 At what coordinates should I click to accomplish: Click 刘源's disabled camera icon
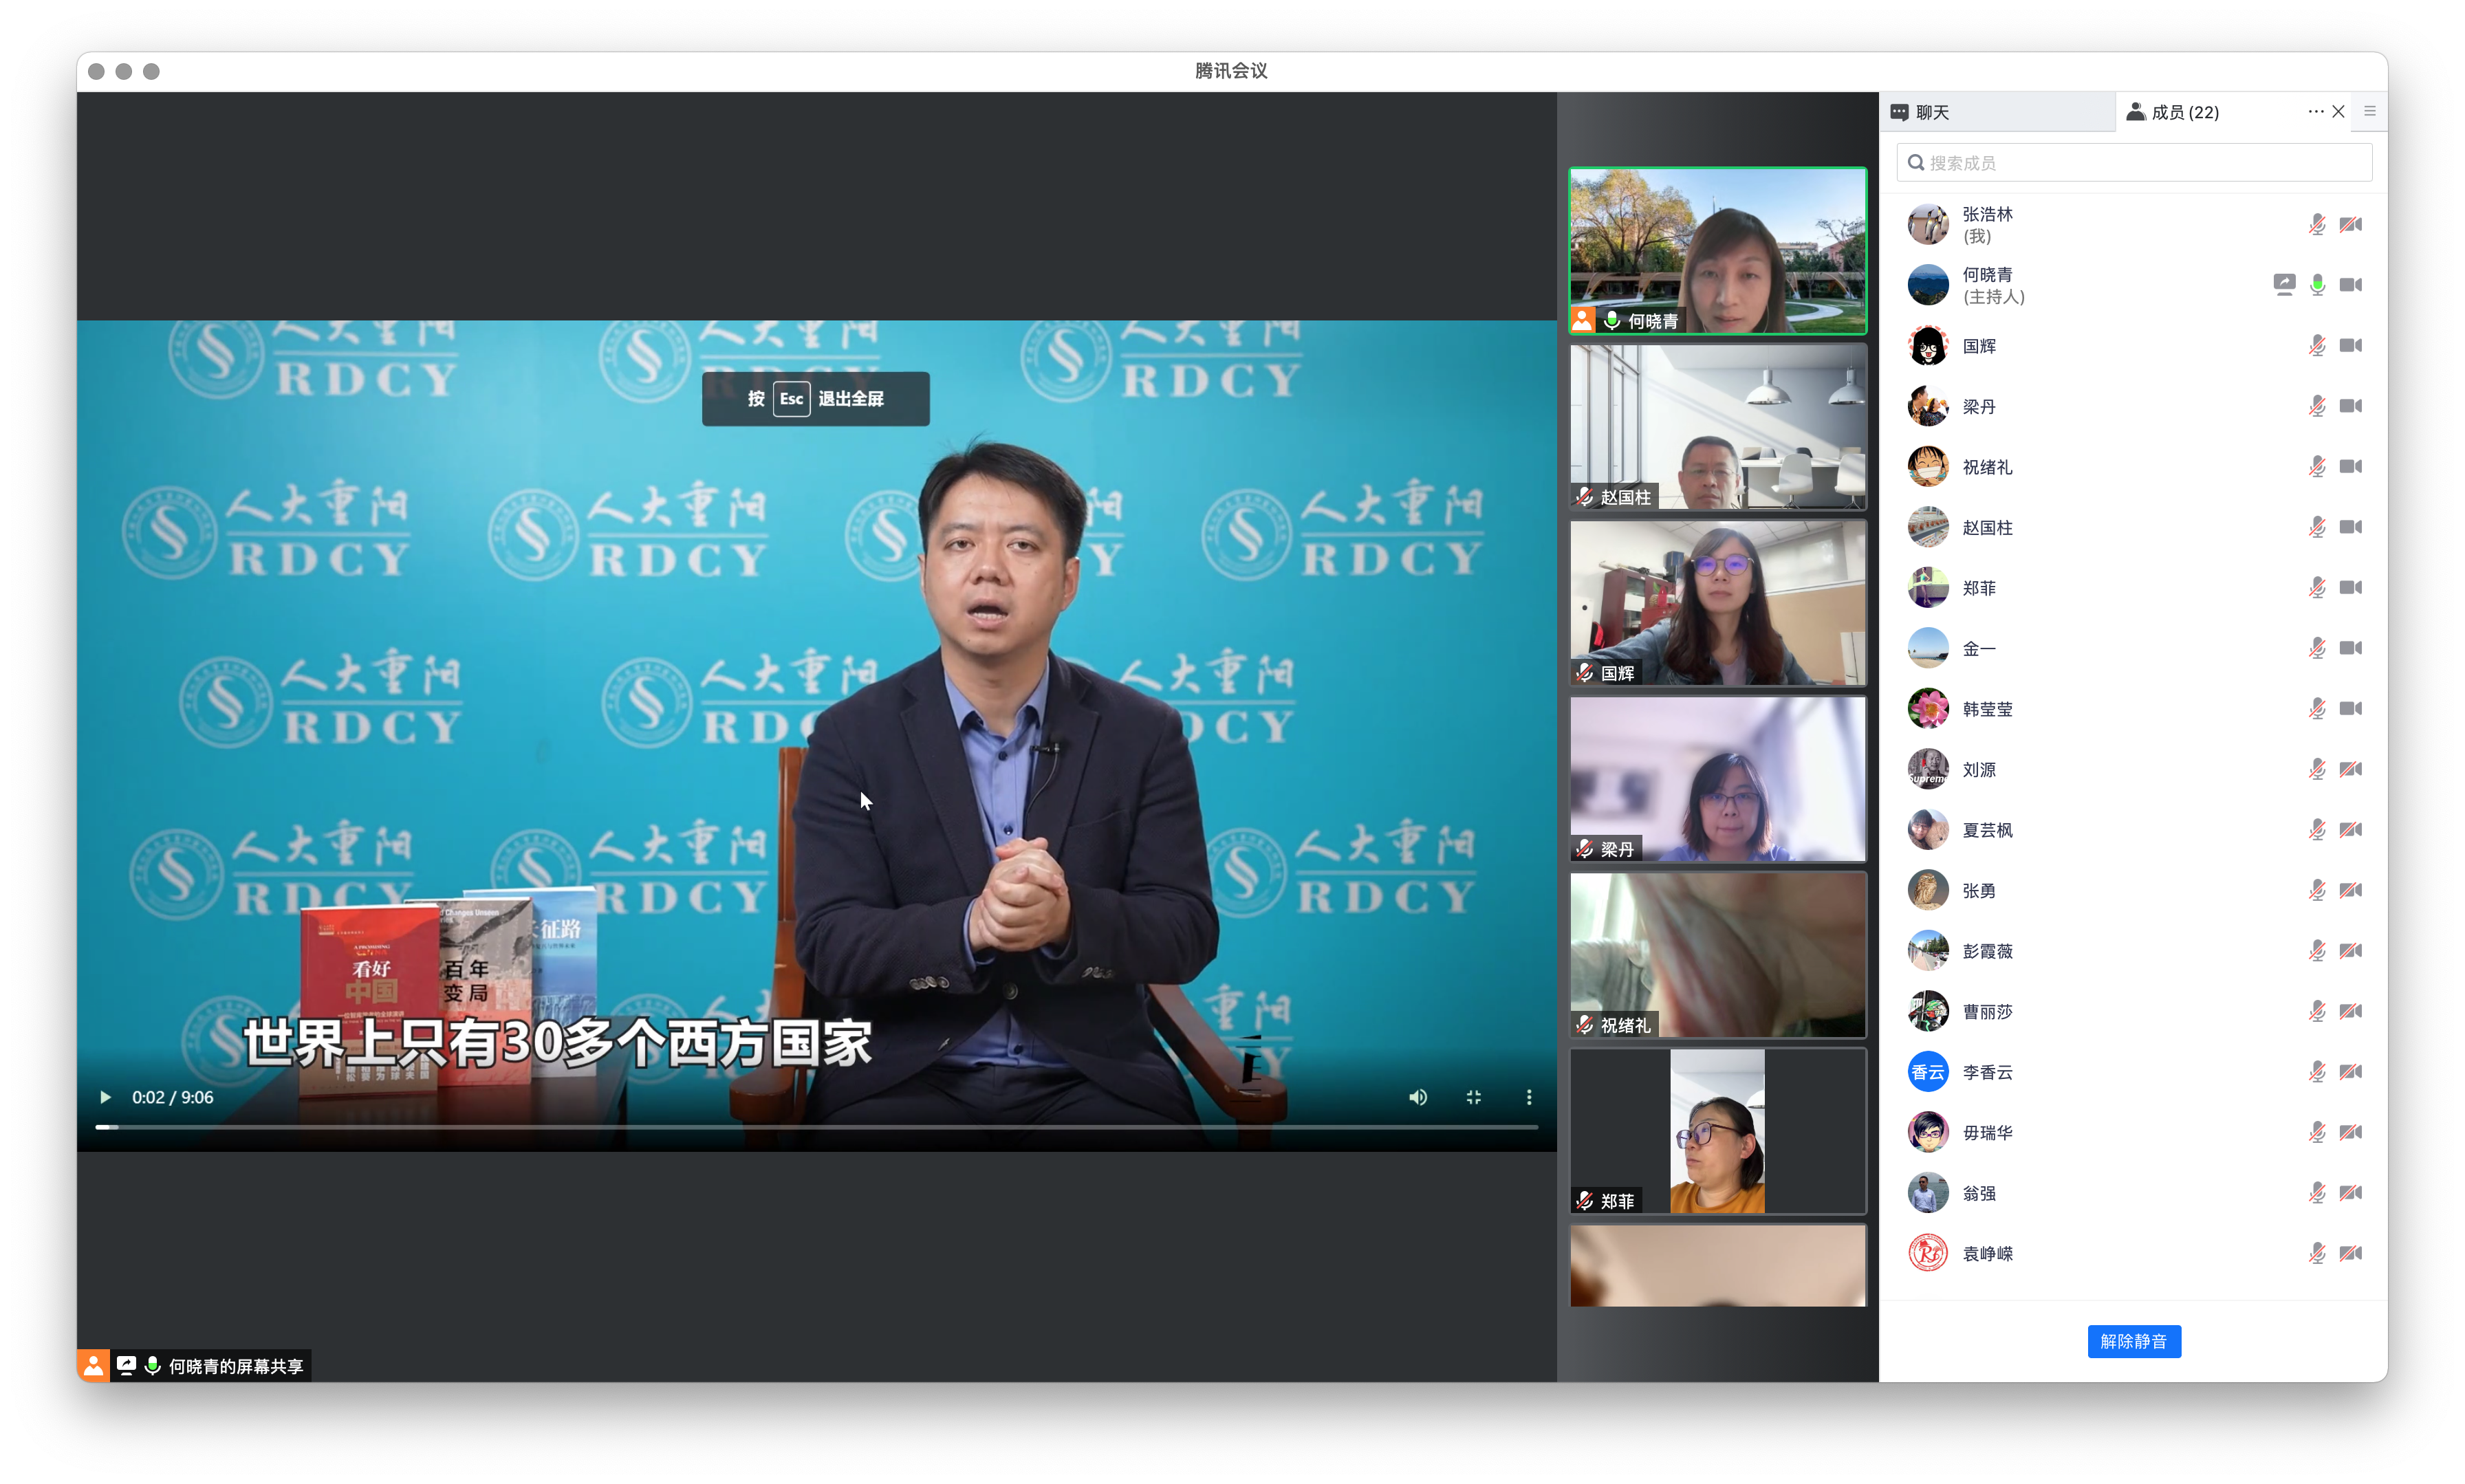[x=2351, y=769]
